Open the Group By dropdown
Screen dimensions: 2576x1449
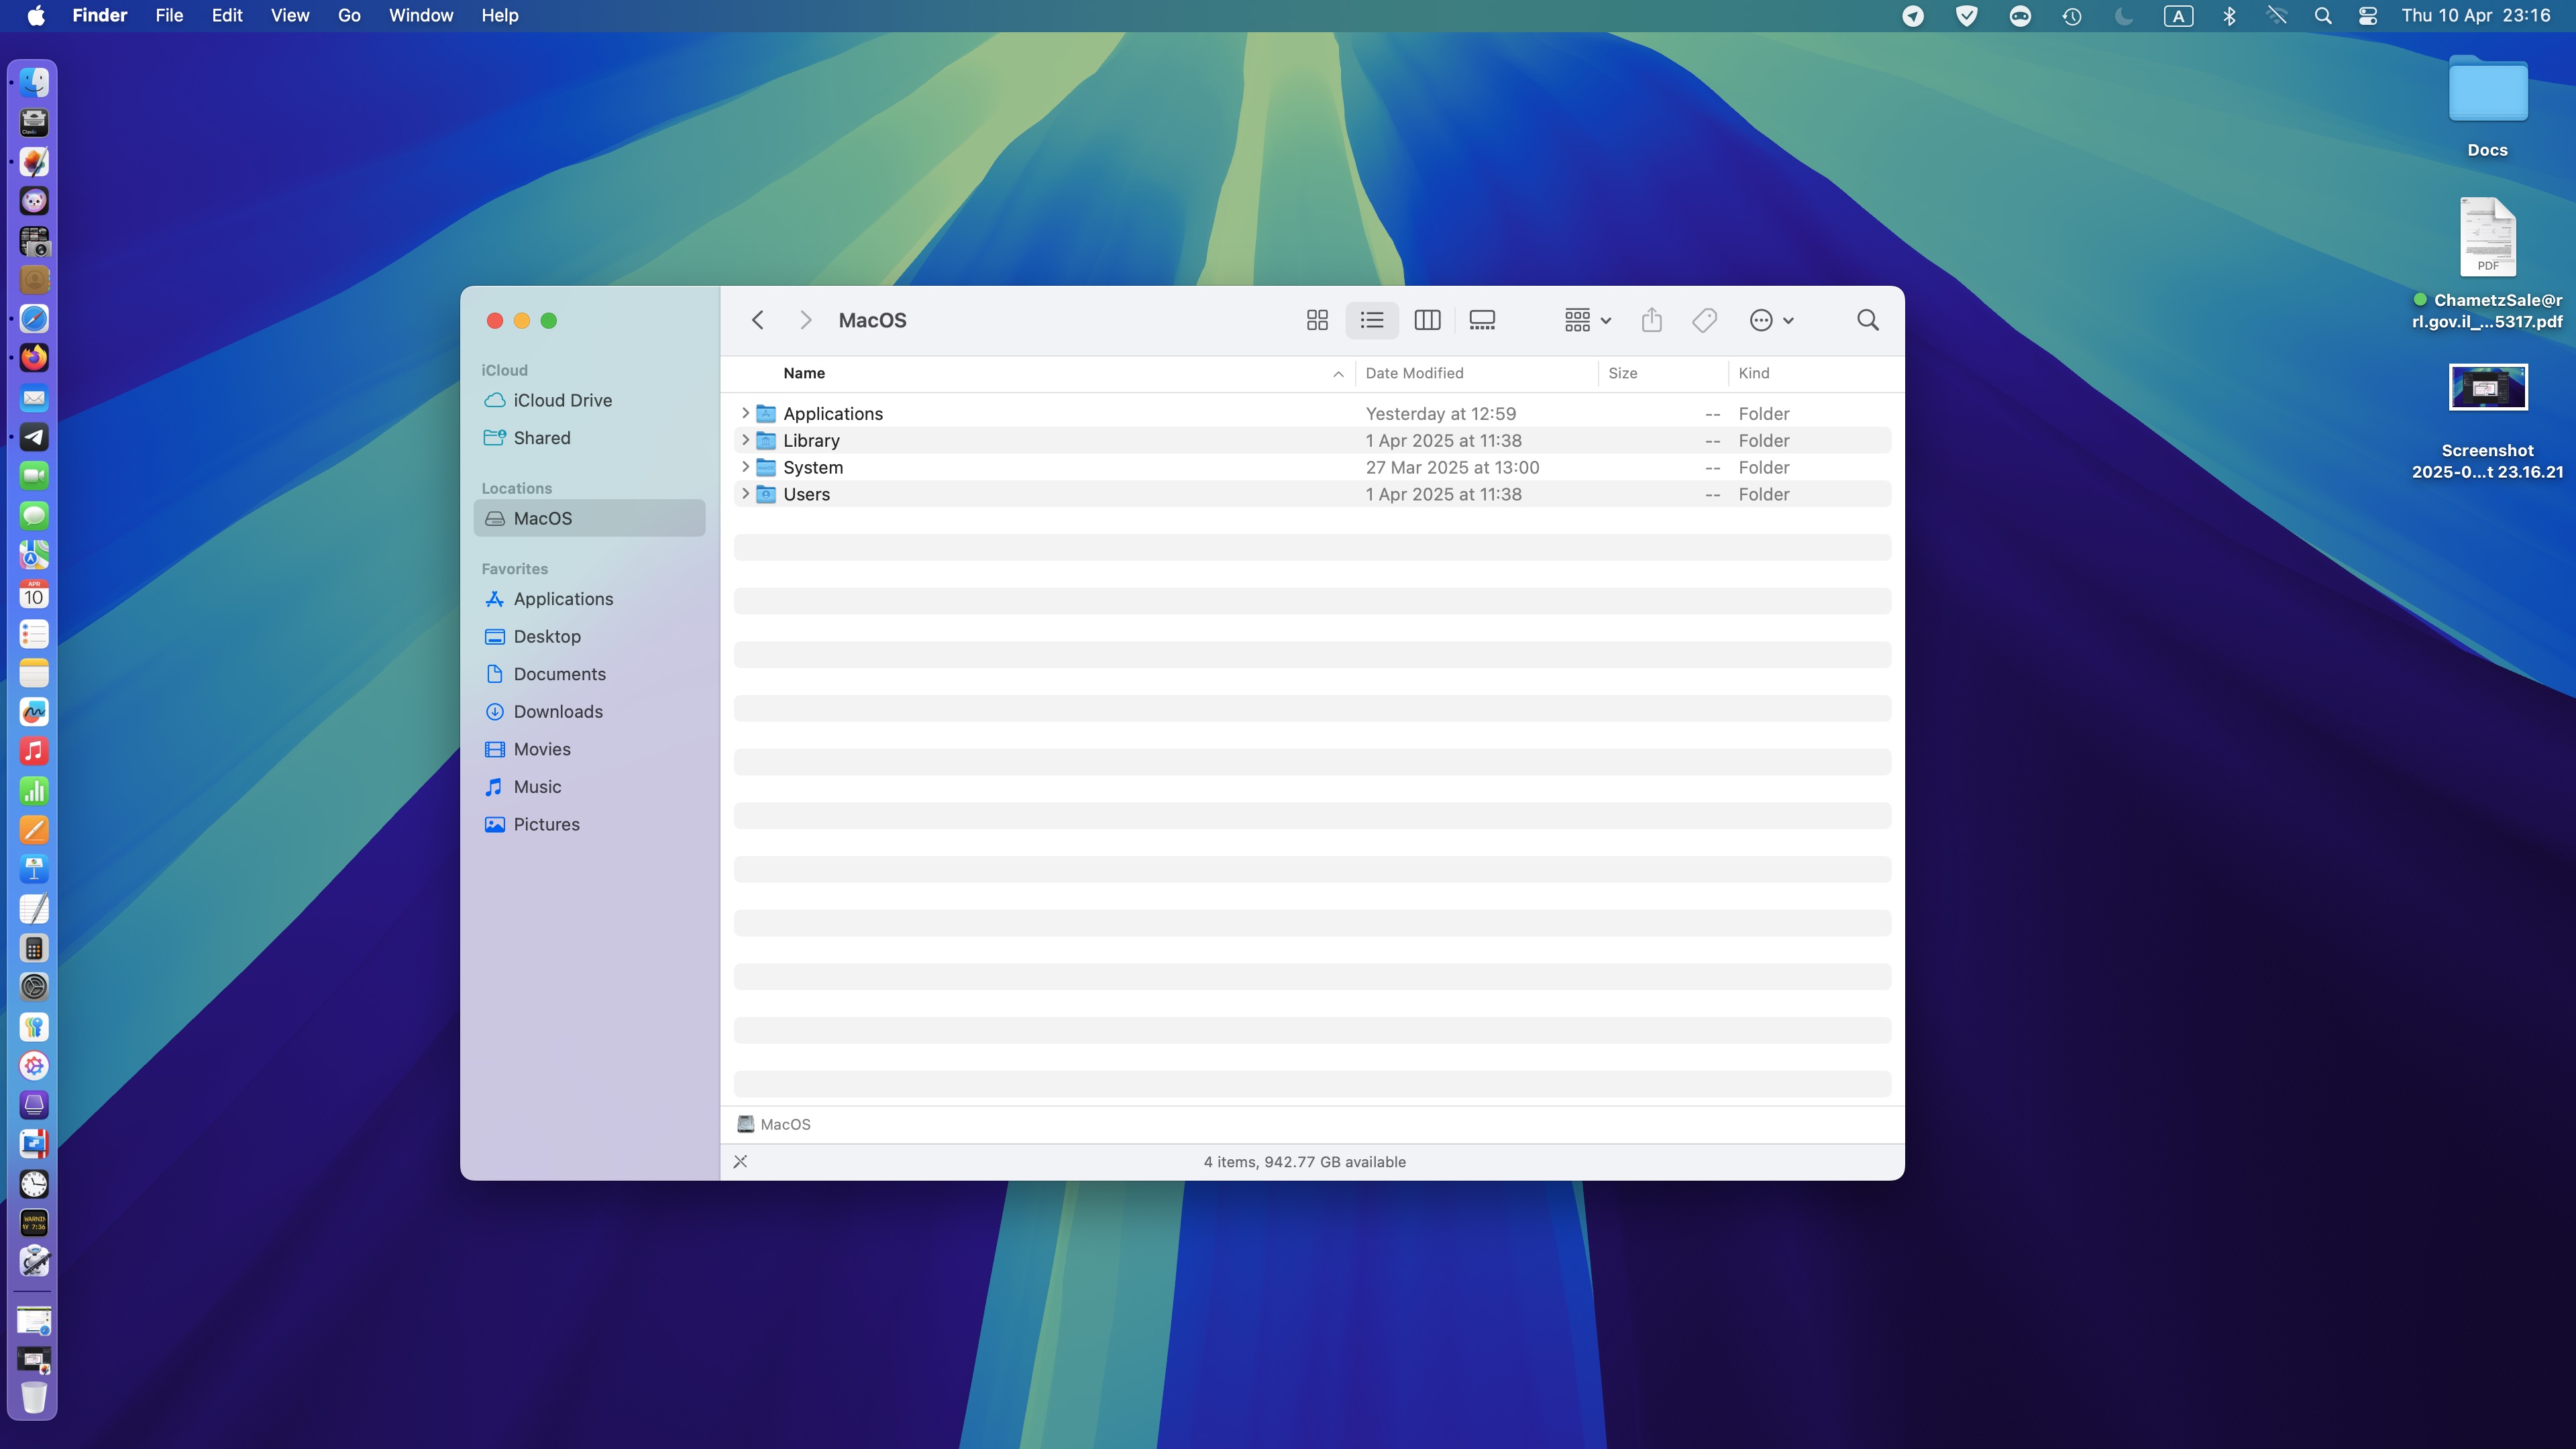[1586, 320]
